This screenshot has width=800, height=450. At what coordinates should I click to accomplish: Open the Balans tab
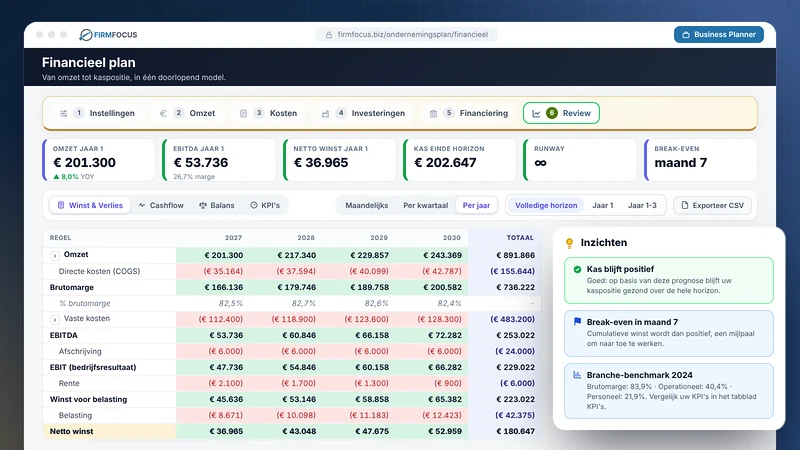(217, 205)
